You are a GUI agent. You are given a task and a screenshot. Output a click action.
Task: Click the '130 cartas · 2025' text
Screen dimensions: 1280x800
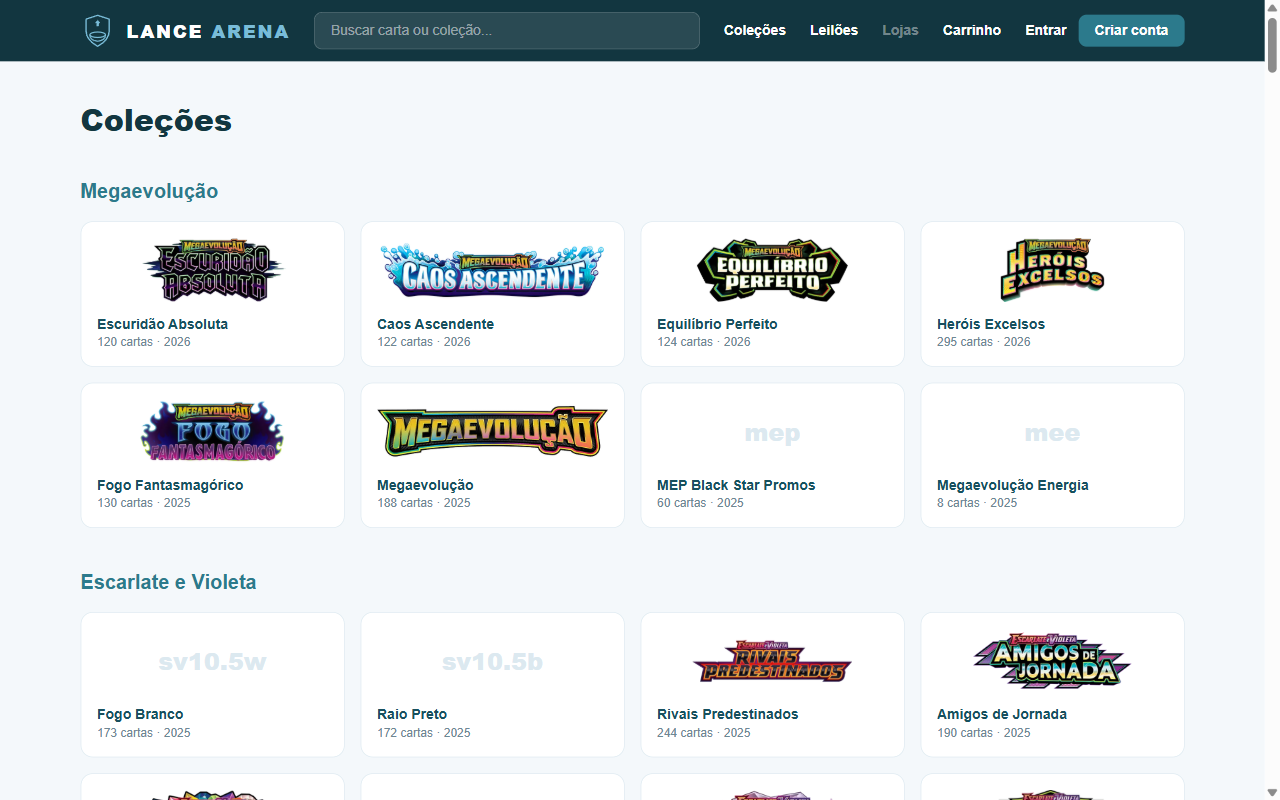coord(144,503)
